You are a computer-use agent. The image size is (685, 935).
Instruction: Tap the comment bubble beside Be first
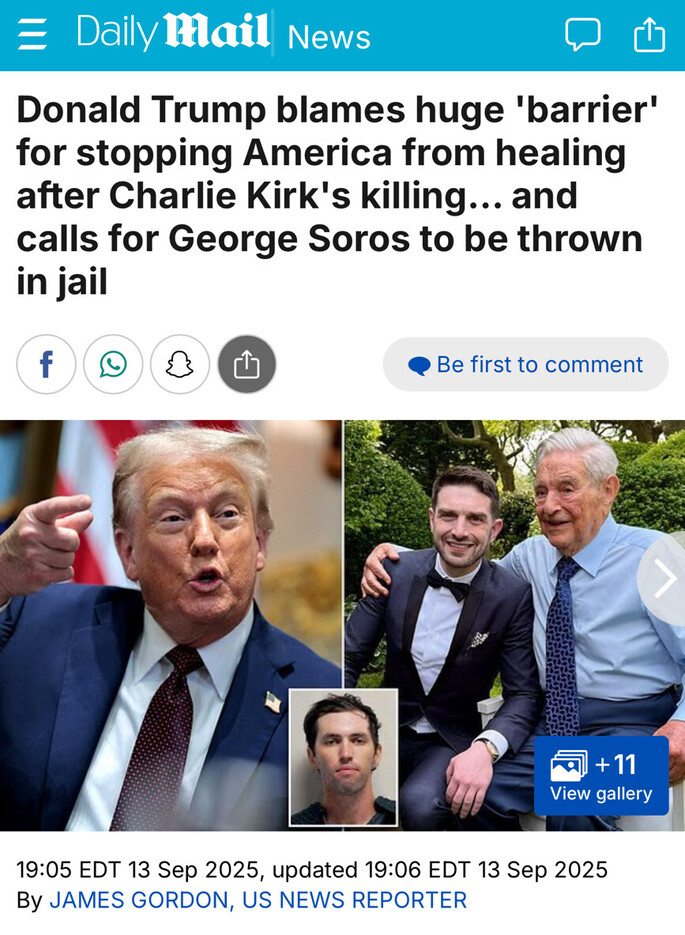[419, 366]
